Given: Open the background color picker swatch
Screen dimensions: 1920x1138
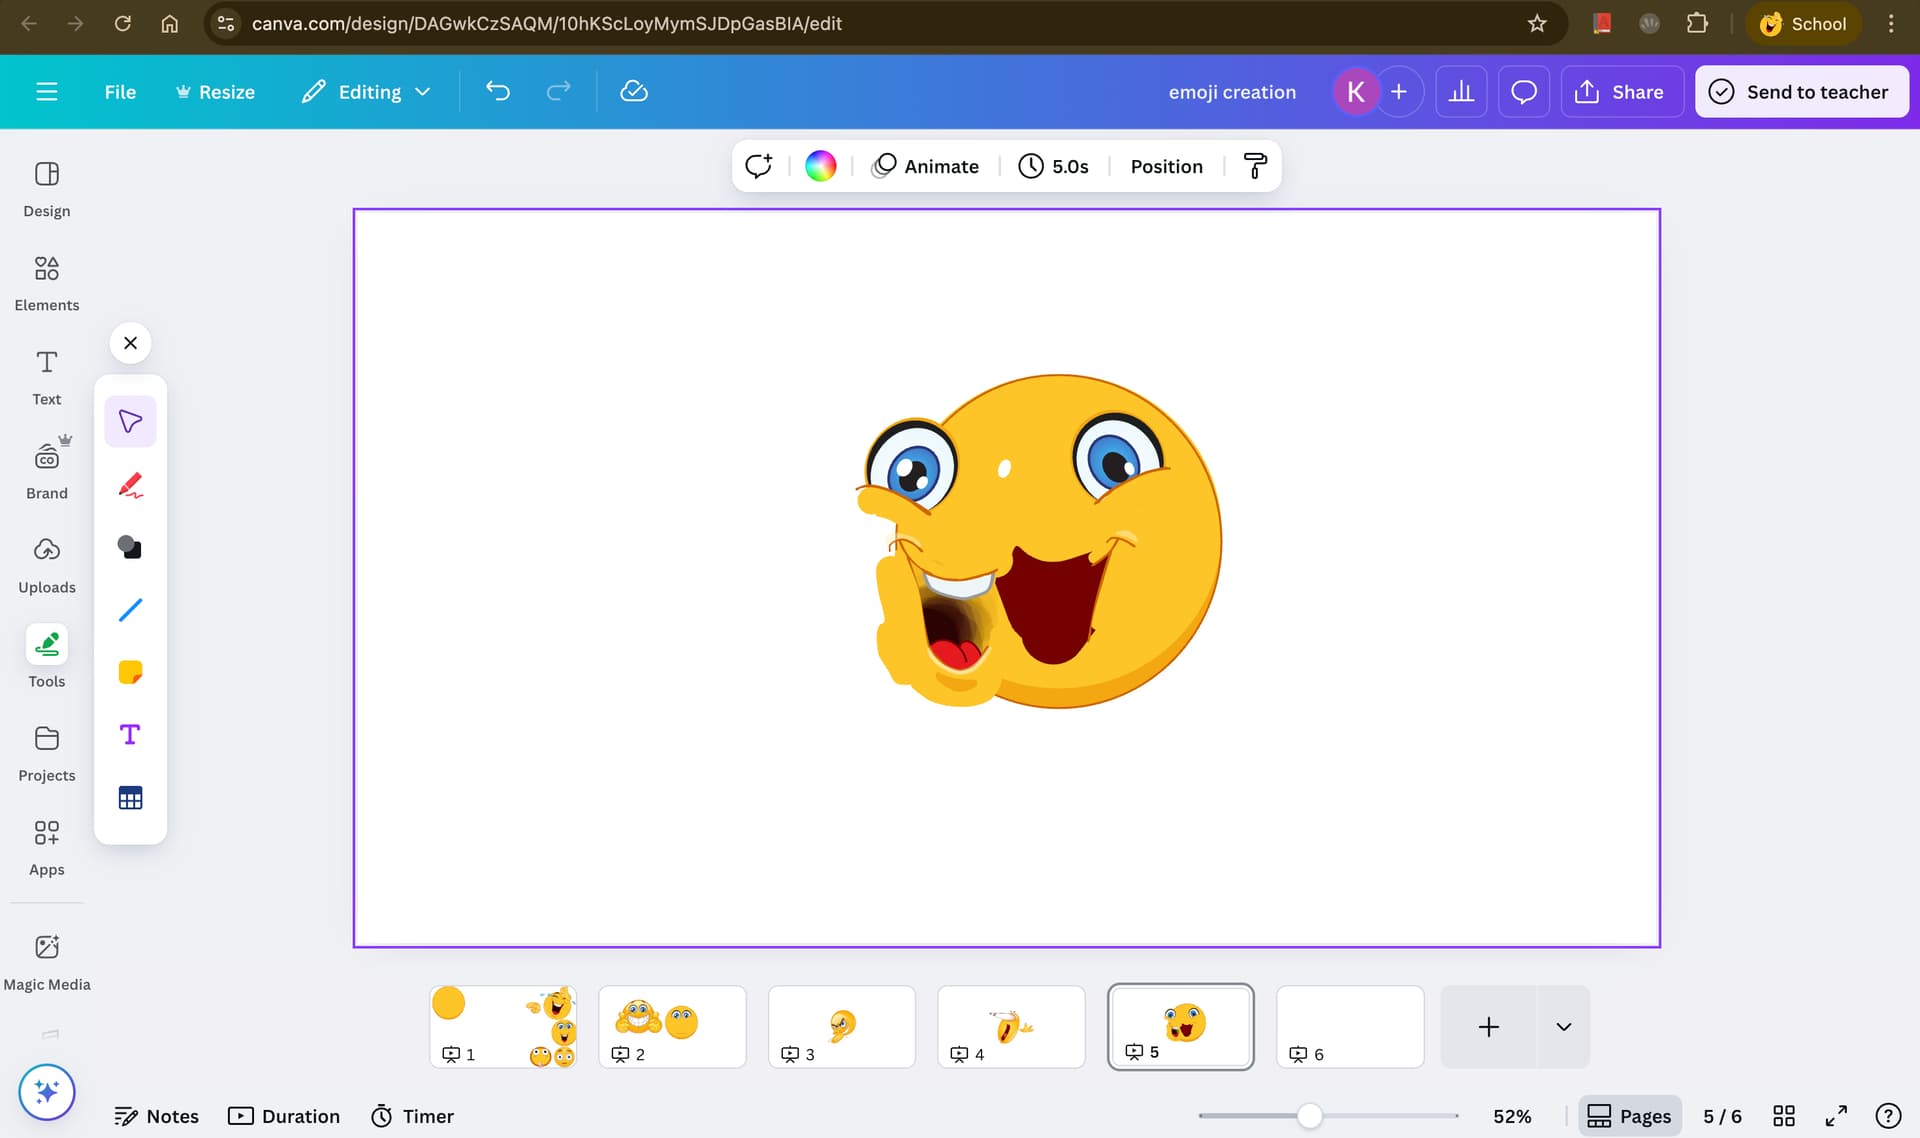Looking at the screenshot, I should click(820, 166).
